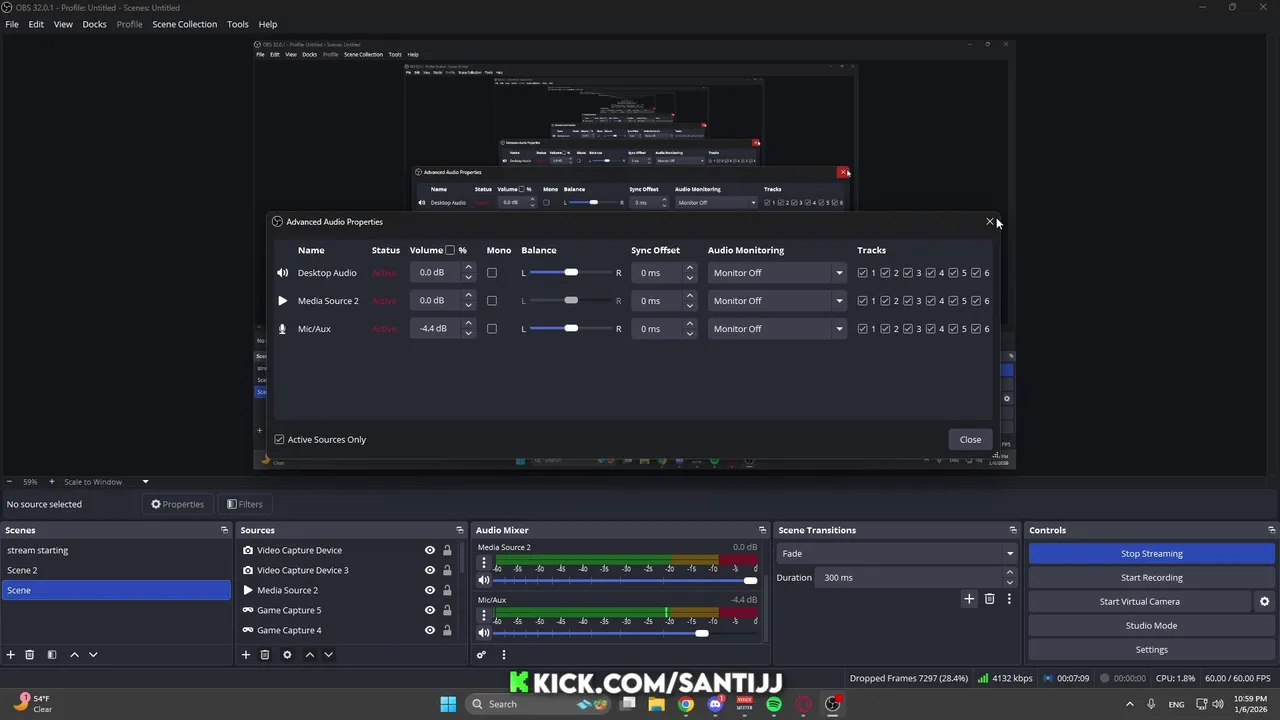
Task: Uncheck track 1 for Desktop Audio
Action: click(863, 273)
